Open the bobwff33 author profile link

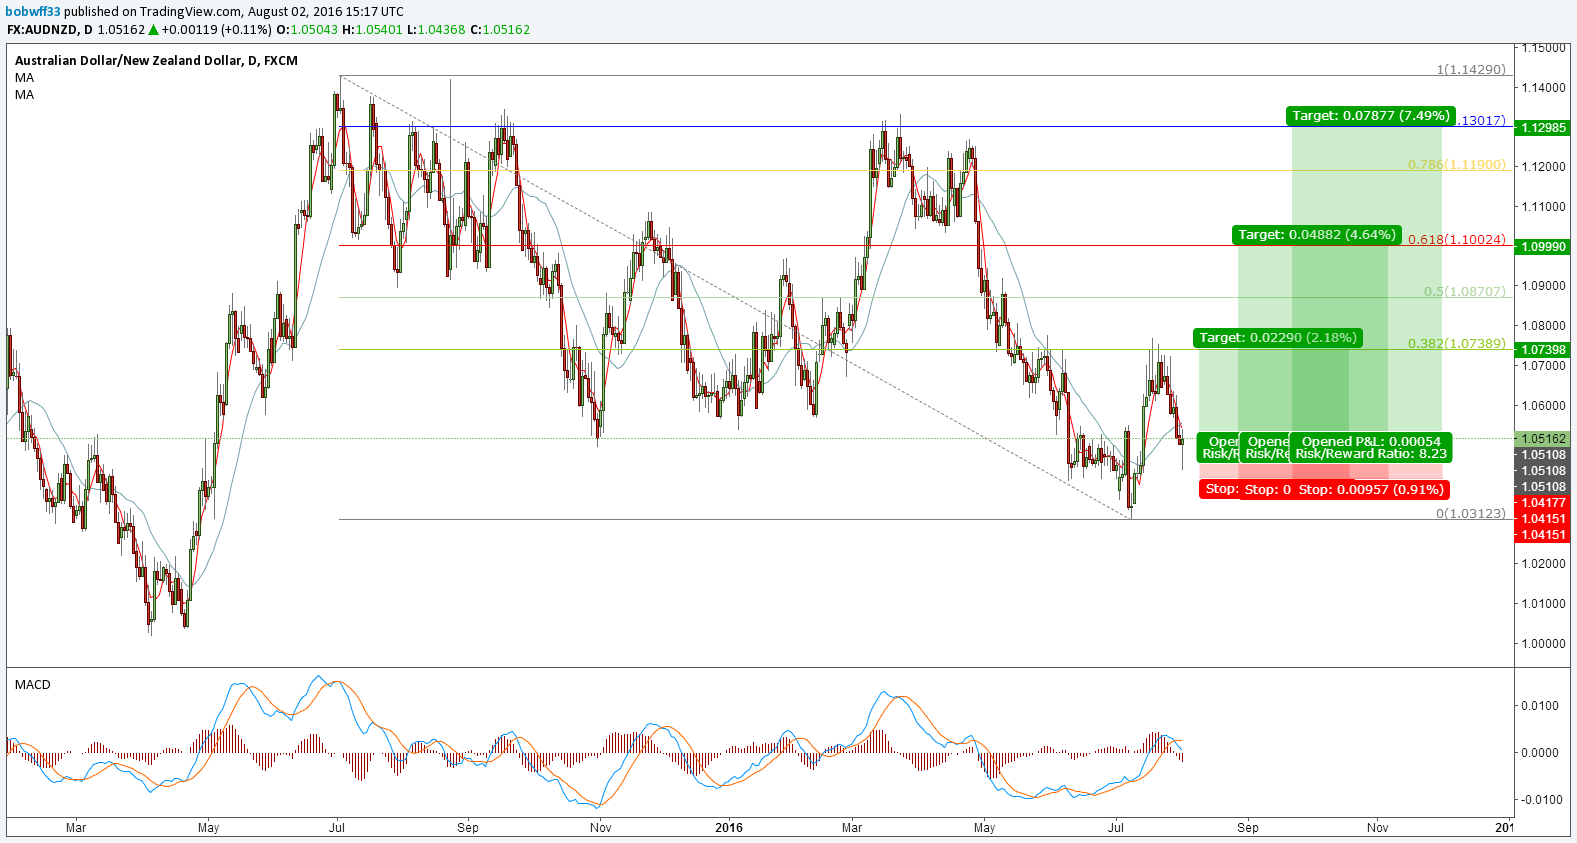point(33,12)
